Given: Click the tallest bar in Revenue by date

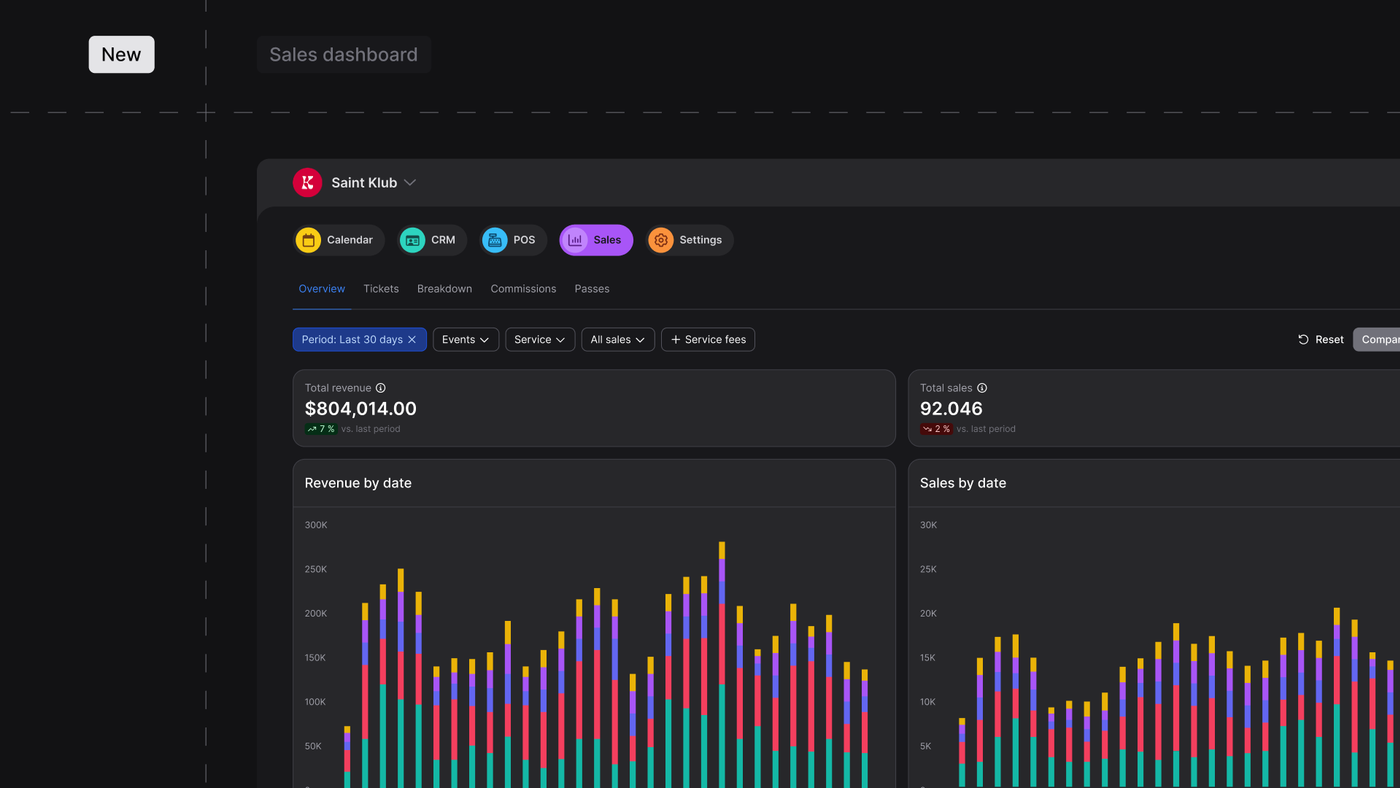Looking at the screenshot, I should coord(722,665).
